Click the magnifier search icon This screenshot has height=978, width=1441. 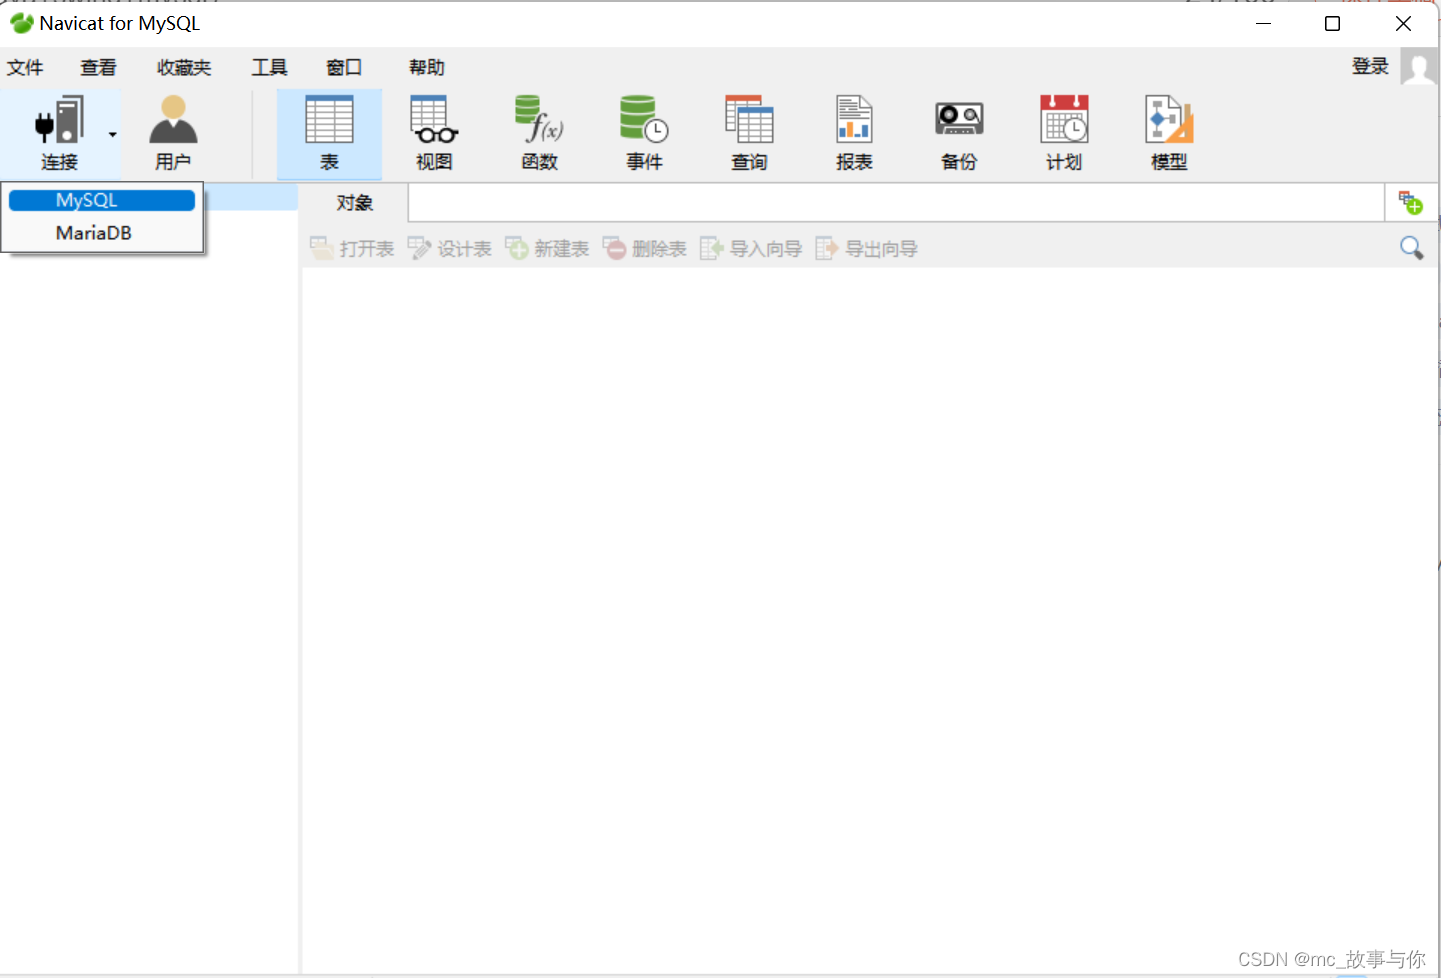[x=1411, y=247]
